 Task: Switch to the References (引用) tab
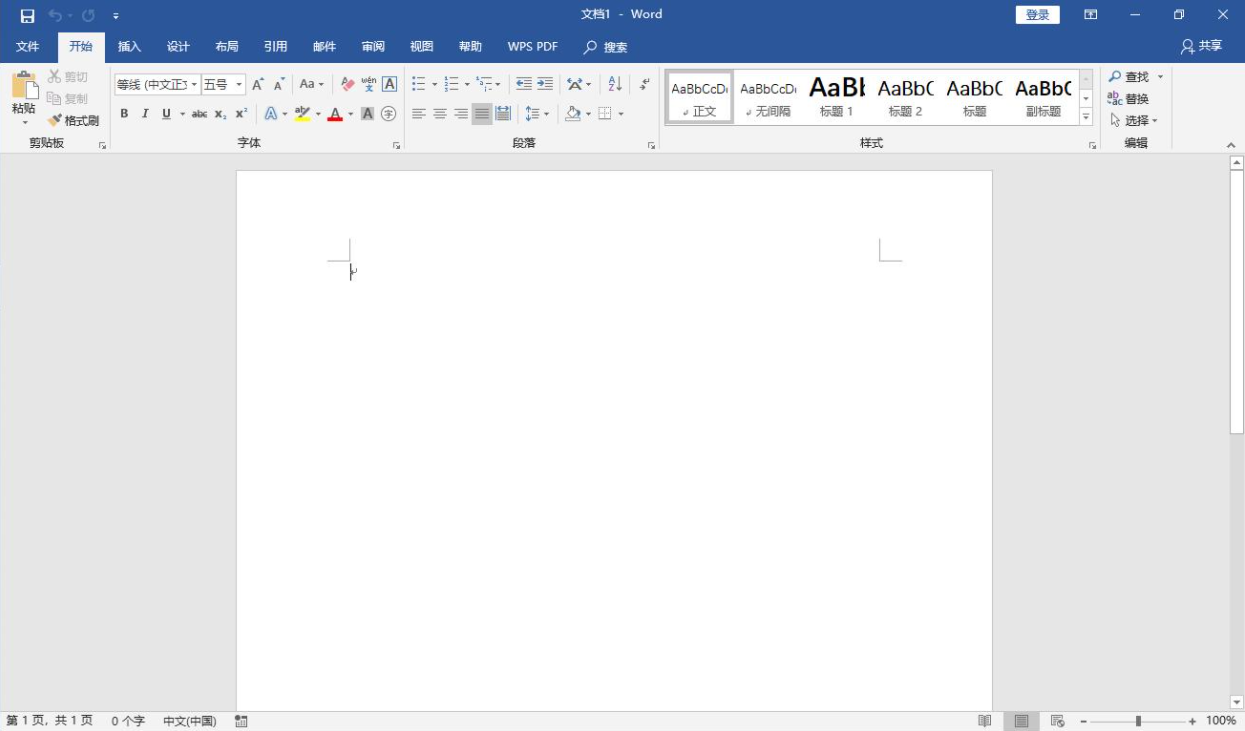276,47
